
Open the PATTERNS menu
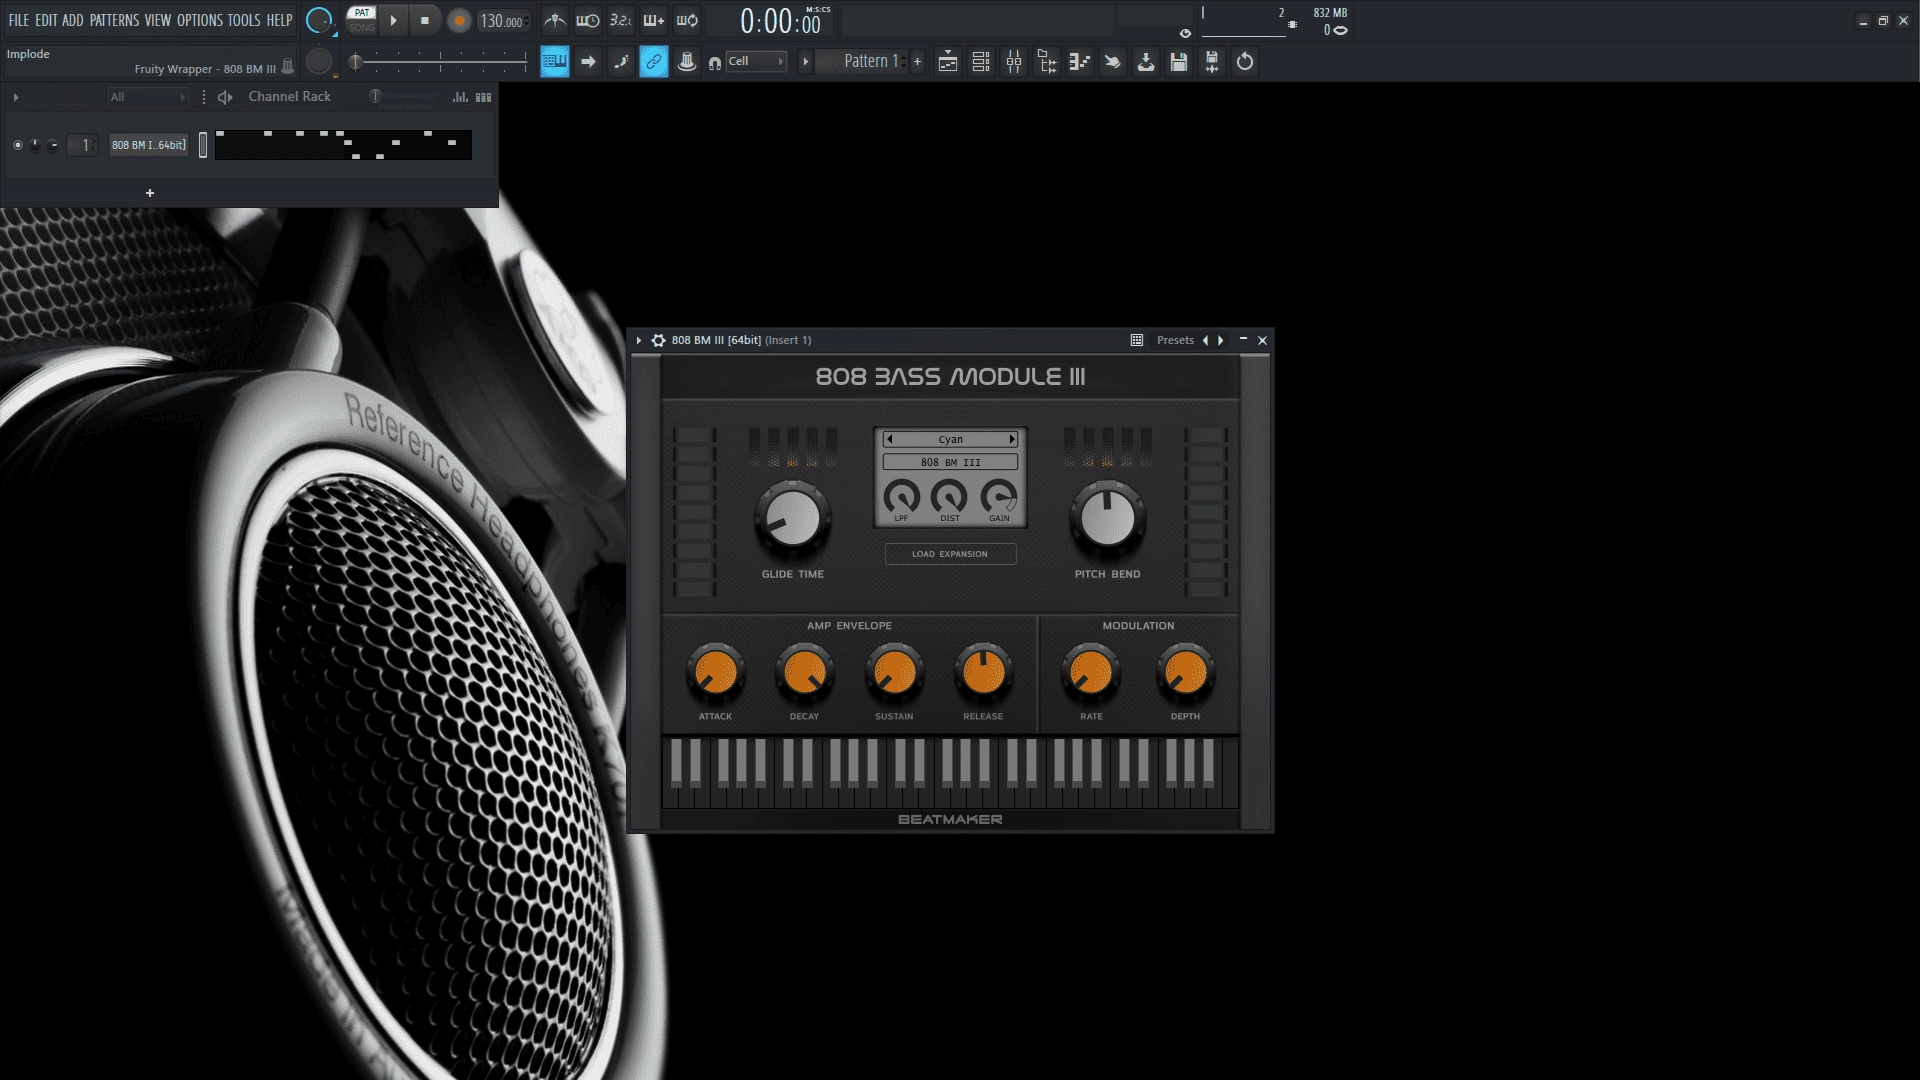114,20
